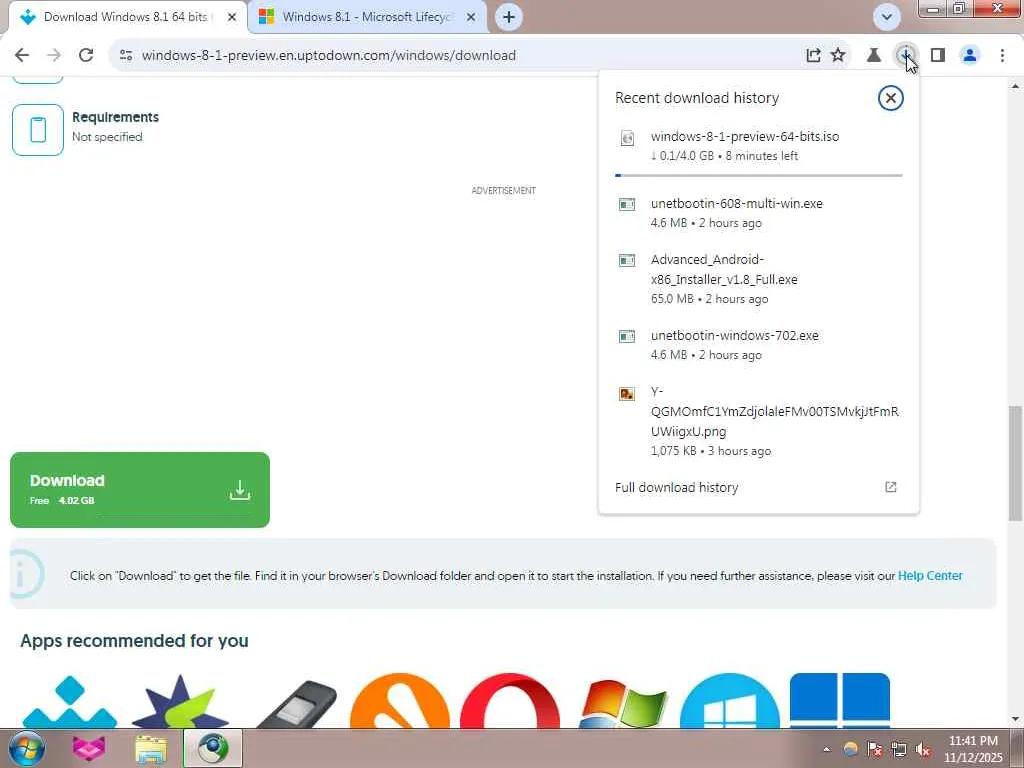The image size is (1024, 768).
Task: Go back to the previous page
Action: coord(22,56)
